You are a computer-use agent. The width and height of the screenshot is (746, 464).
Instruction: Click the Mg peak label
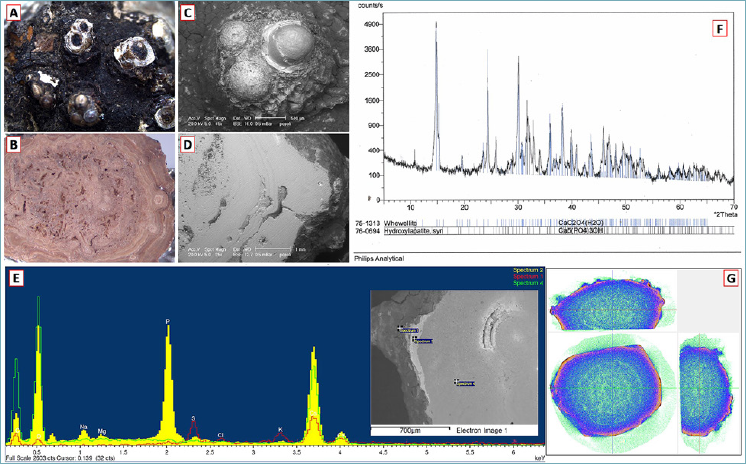click(x=102, y=431)
